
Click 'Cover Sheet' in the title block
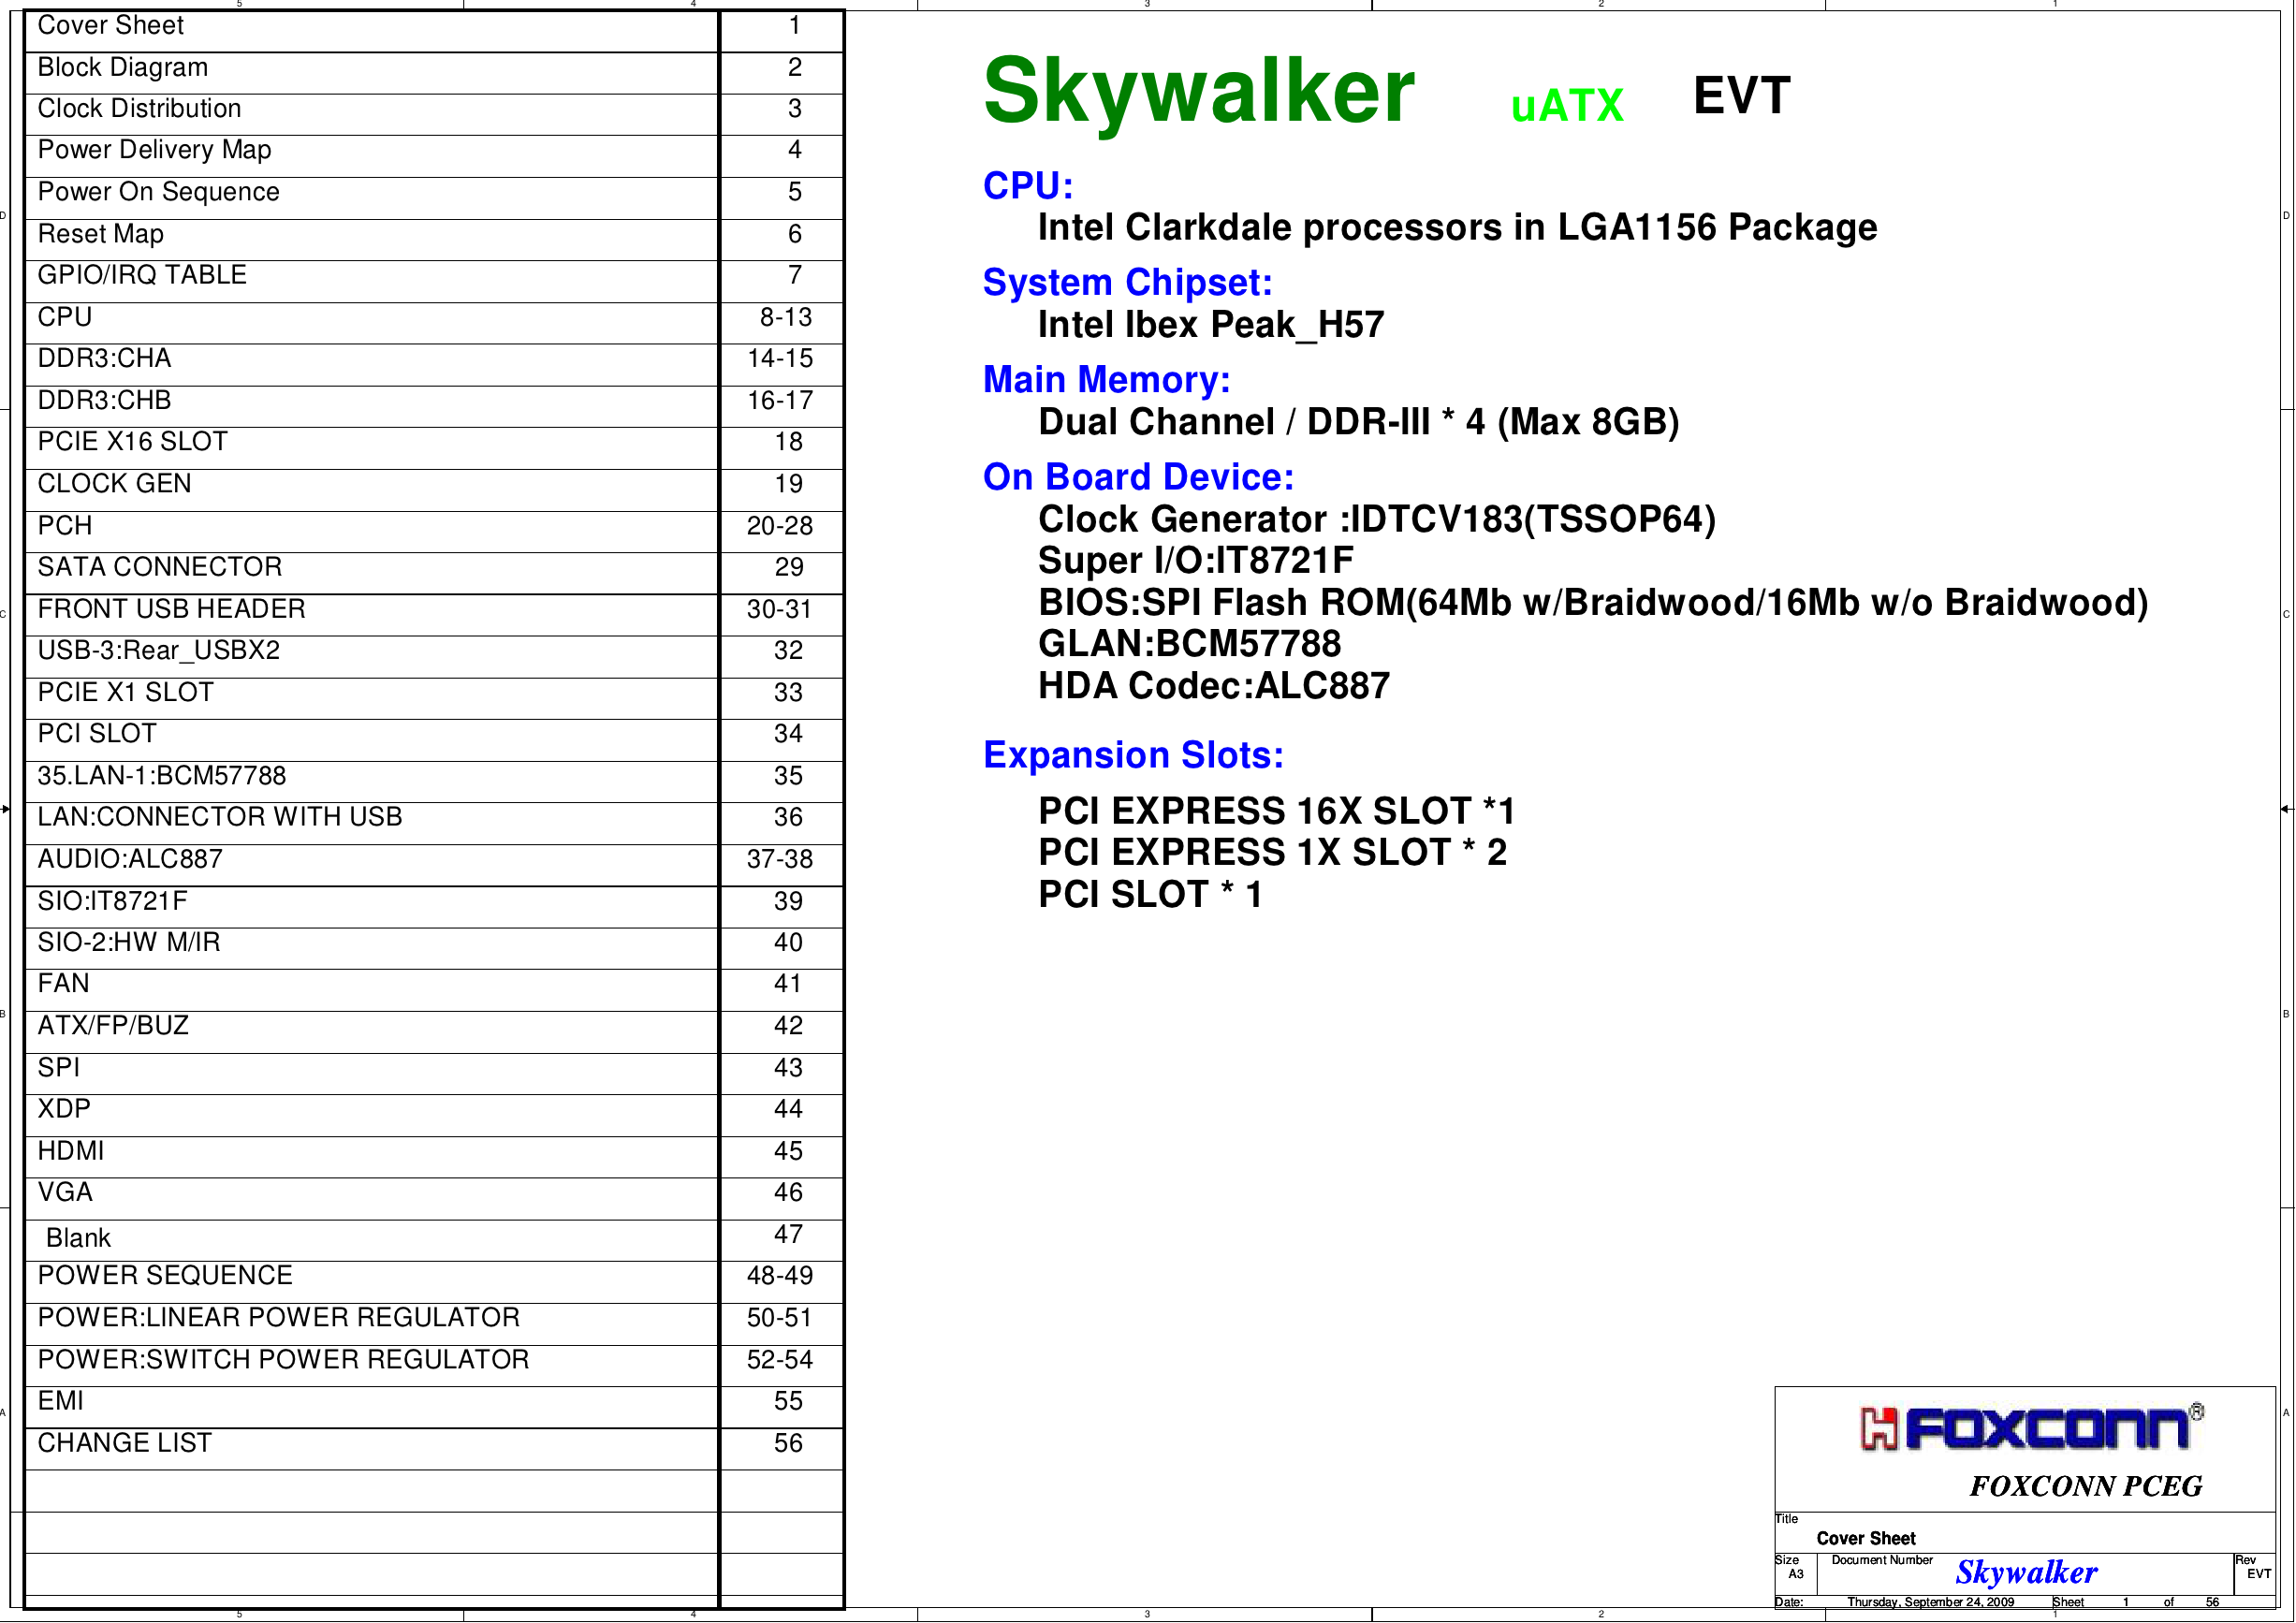pyautogui.click(x=1866, y=1539)
